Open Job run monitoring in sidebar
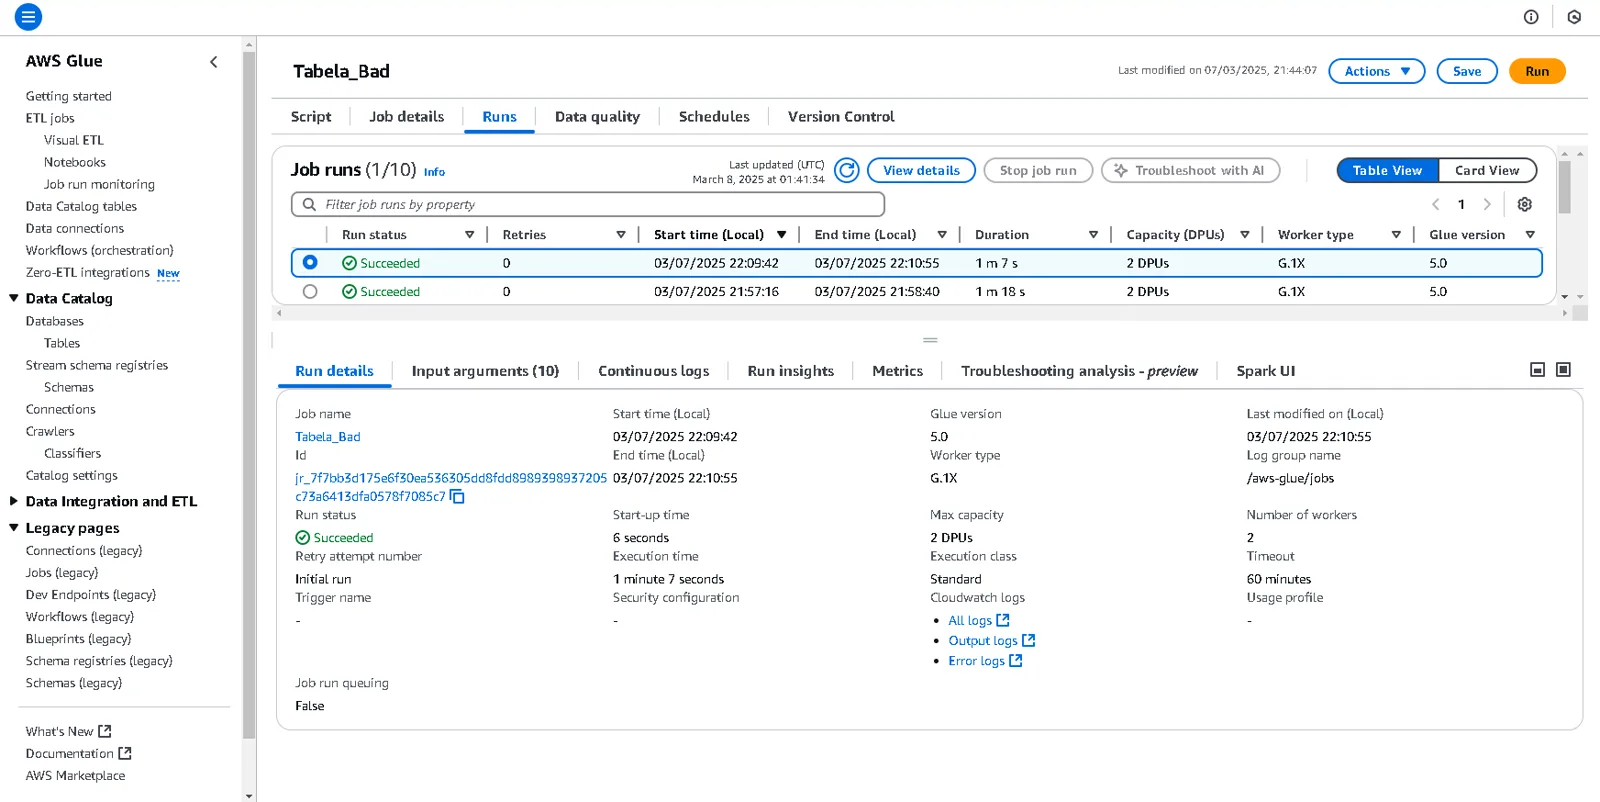This screenshot has height=802, width=1600. point(99,184)
